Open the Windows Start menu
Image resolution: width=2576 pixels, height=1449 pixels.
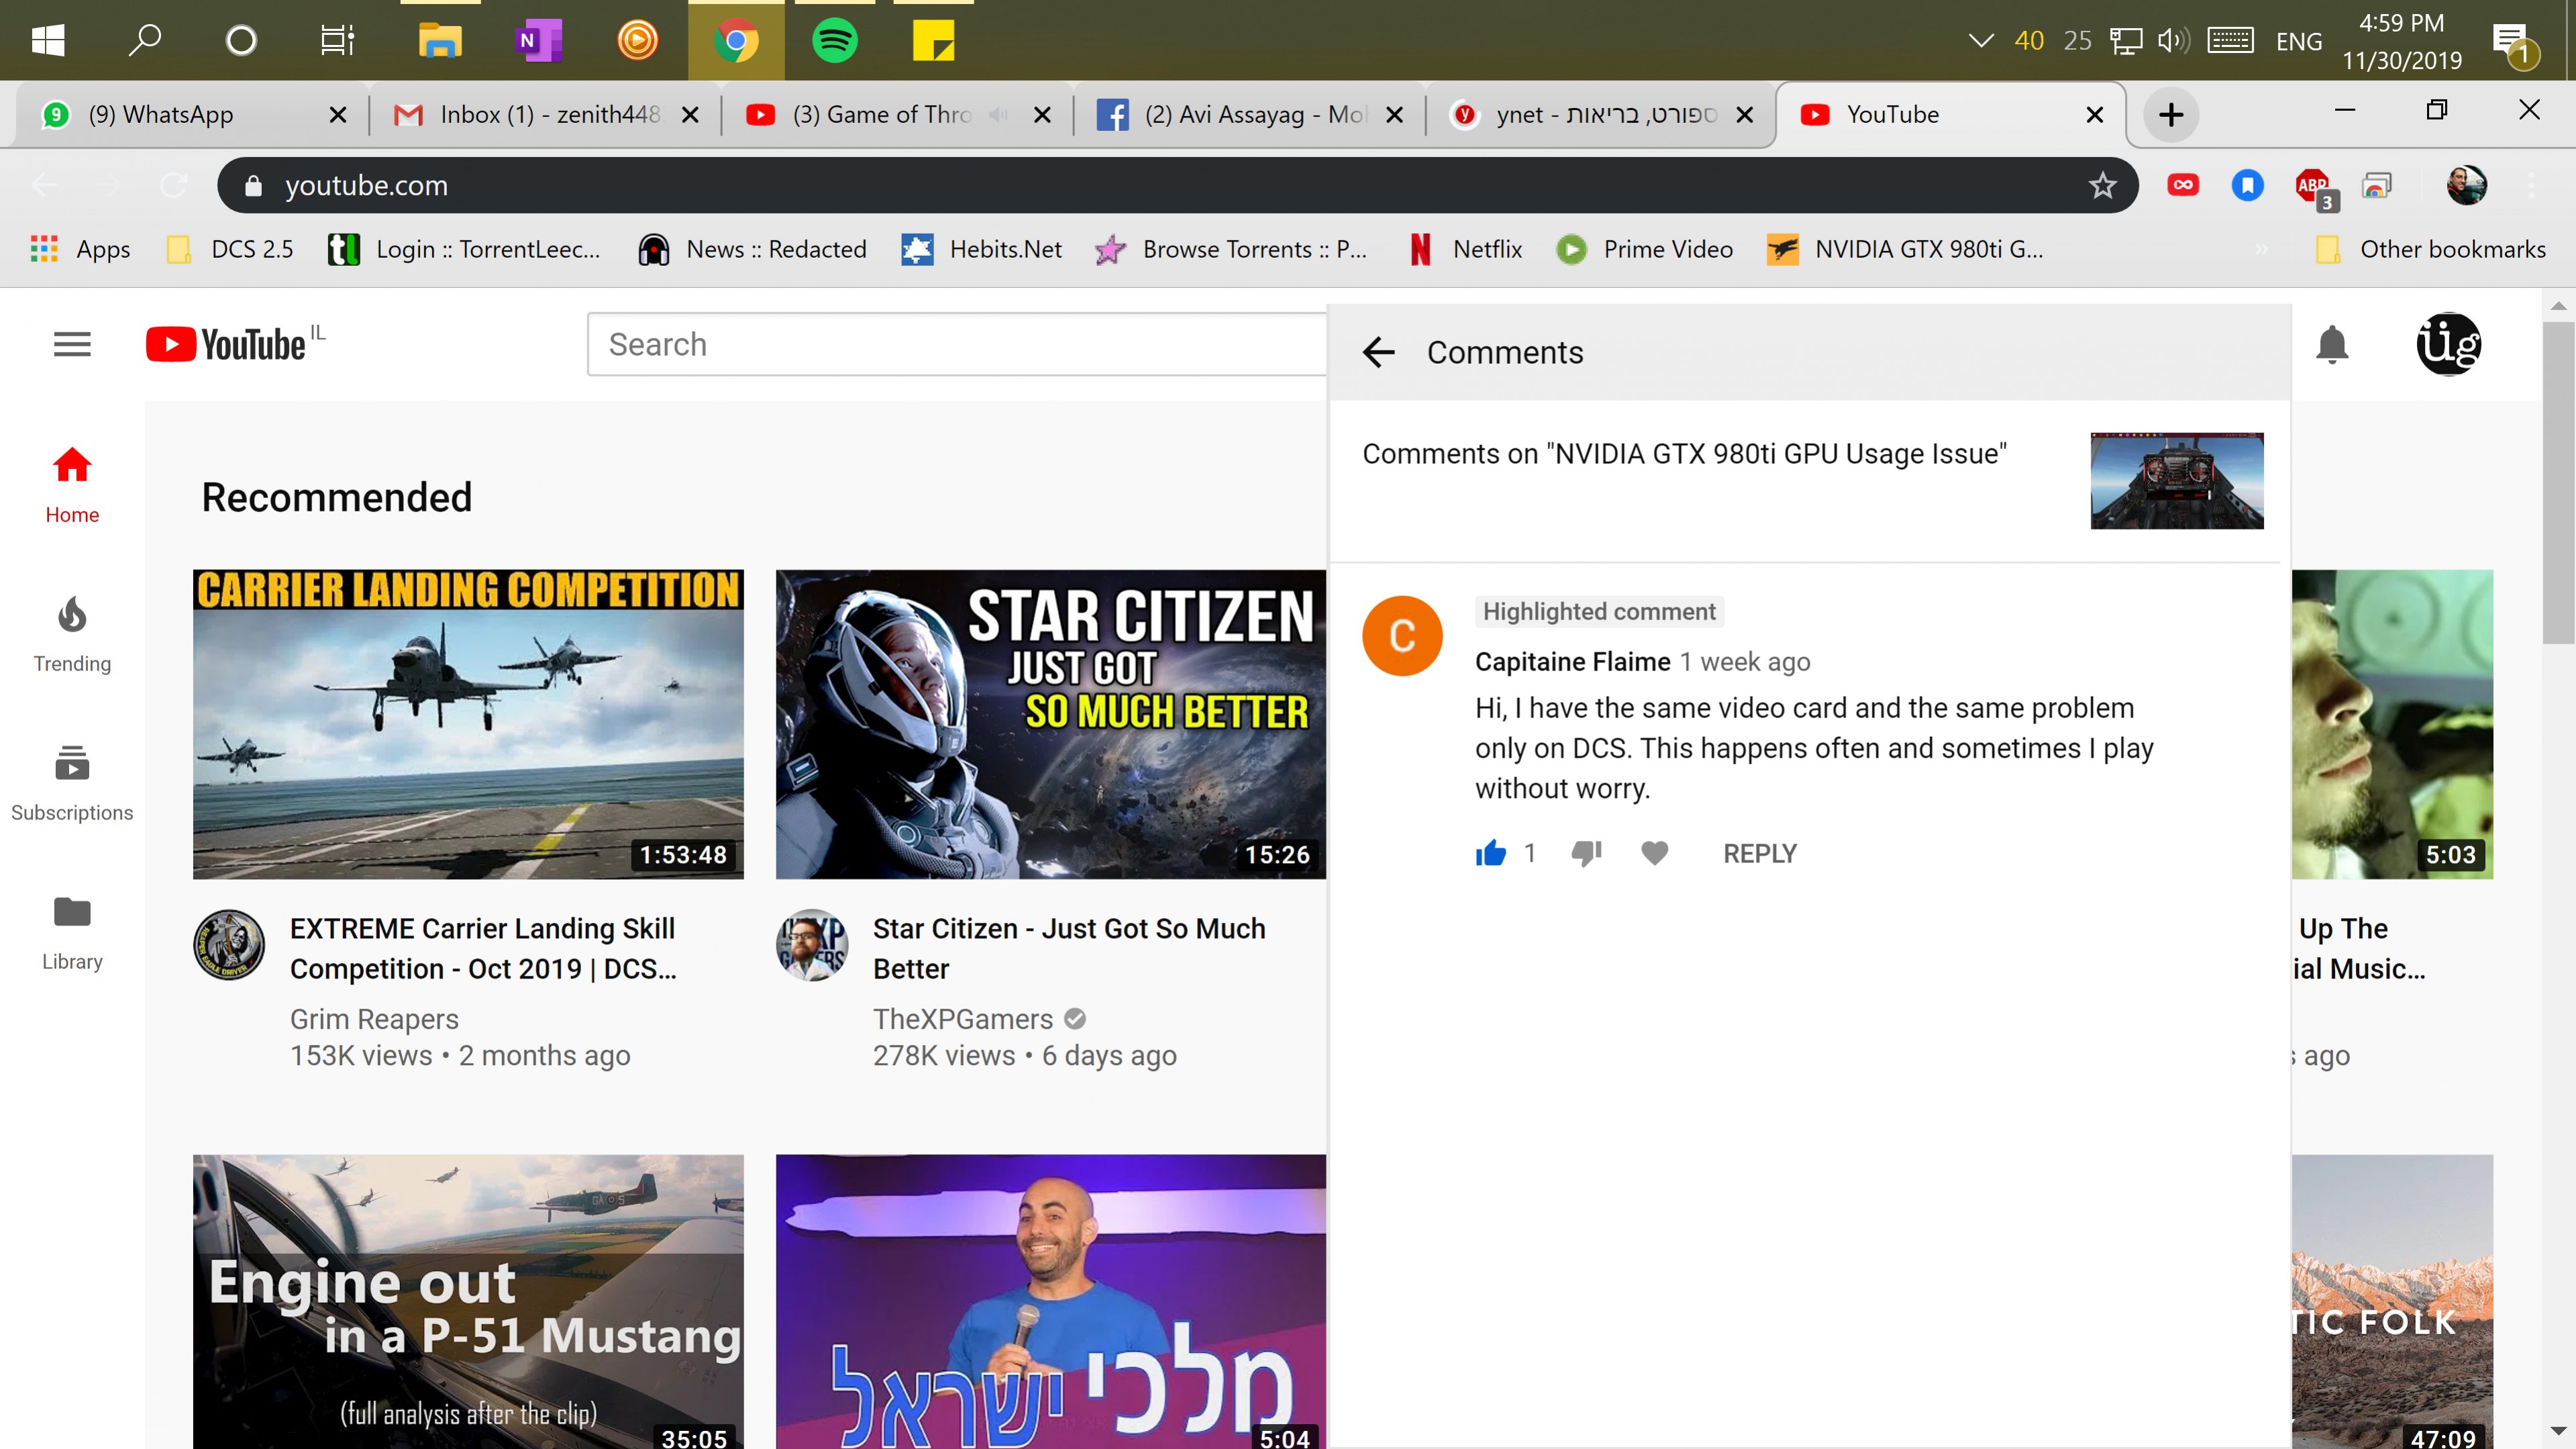[48, 40]
